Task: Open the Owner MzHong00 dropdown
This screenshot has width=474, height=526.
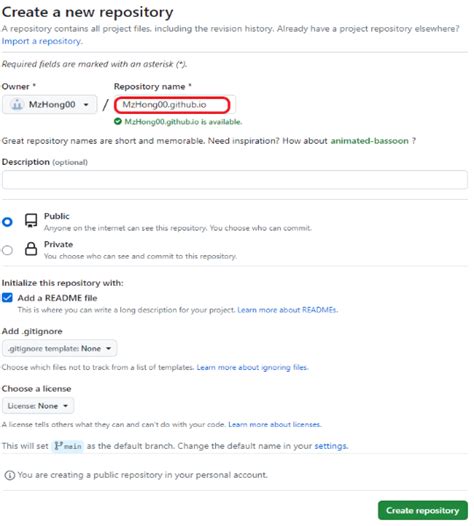Action: [x=50, y=105]
